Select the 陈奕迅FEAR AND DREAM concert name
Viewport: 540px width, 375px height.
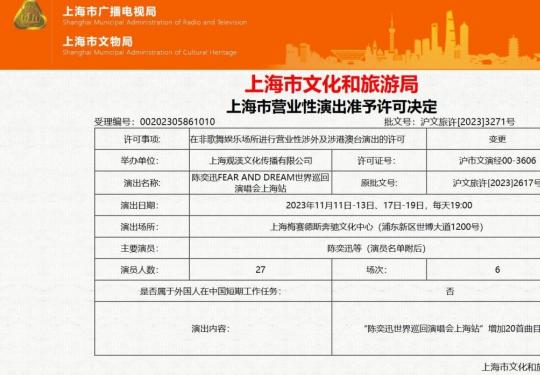click(x=261, y=183)
